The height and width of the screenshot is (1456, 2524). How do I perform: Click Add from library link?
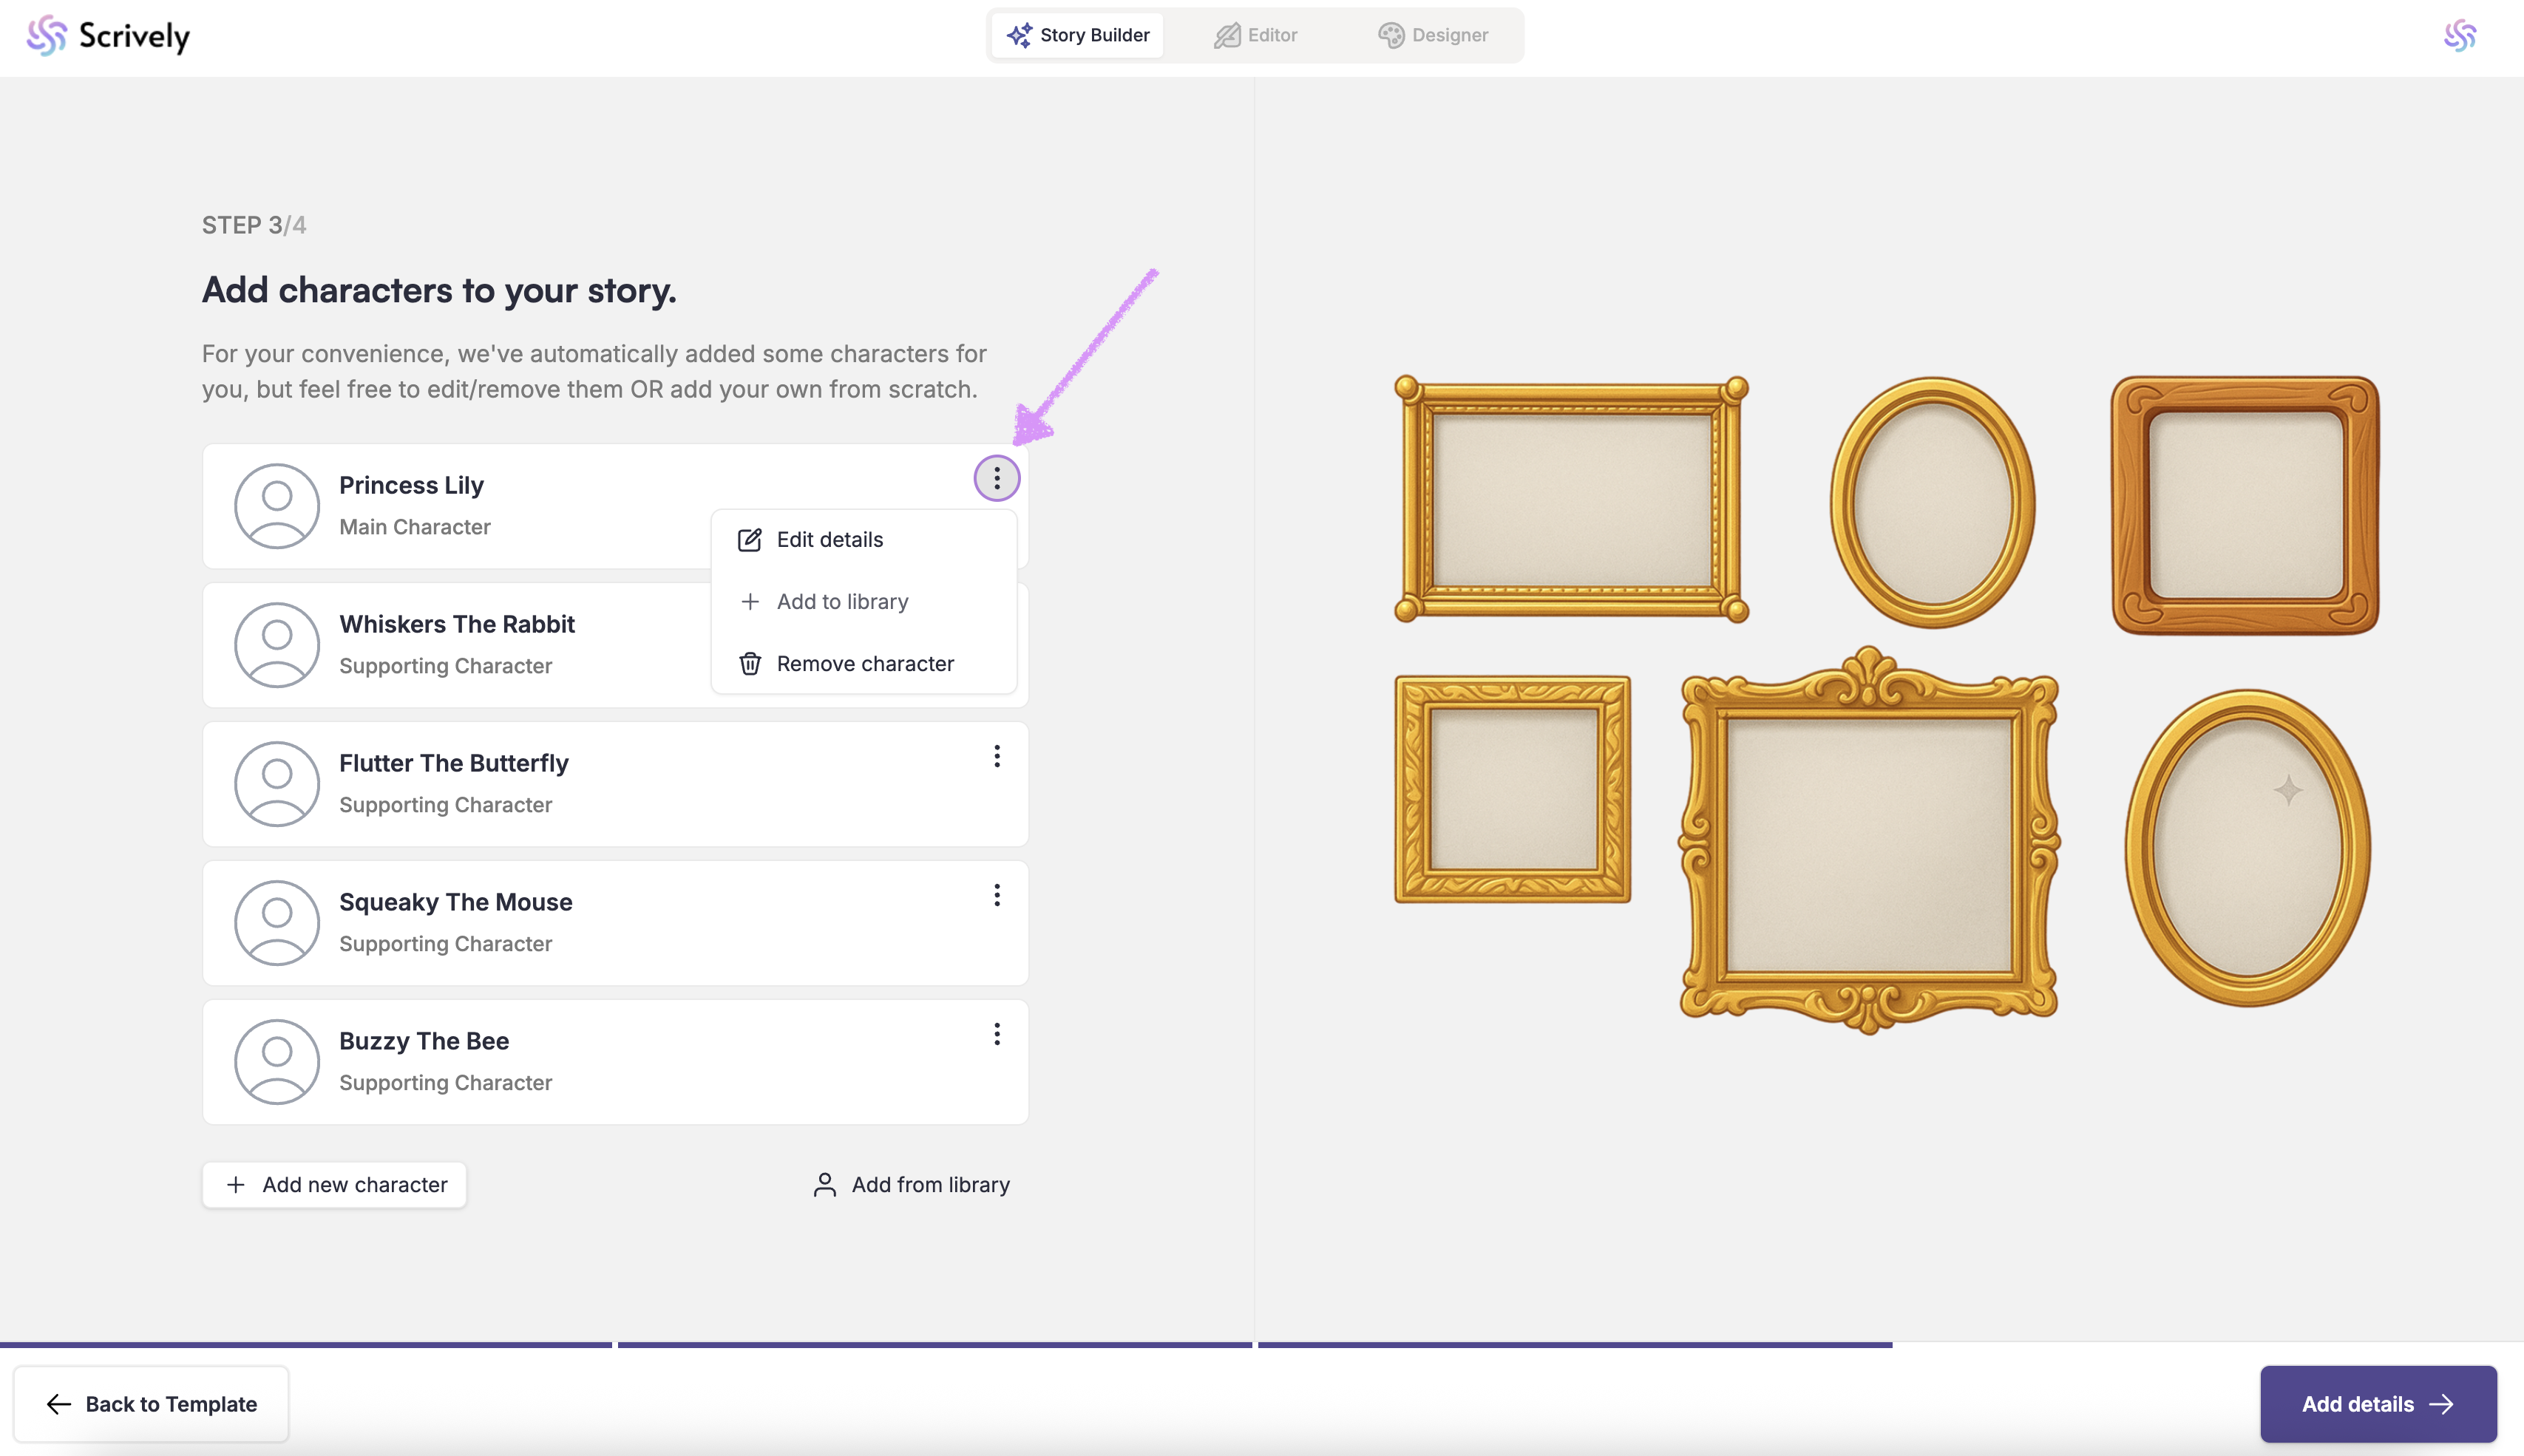coord(911,1185)
